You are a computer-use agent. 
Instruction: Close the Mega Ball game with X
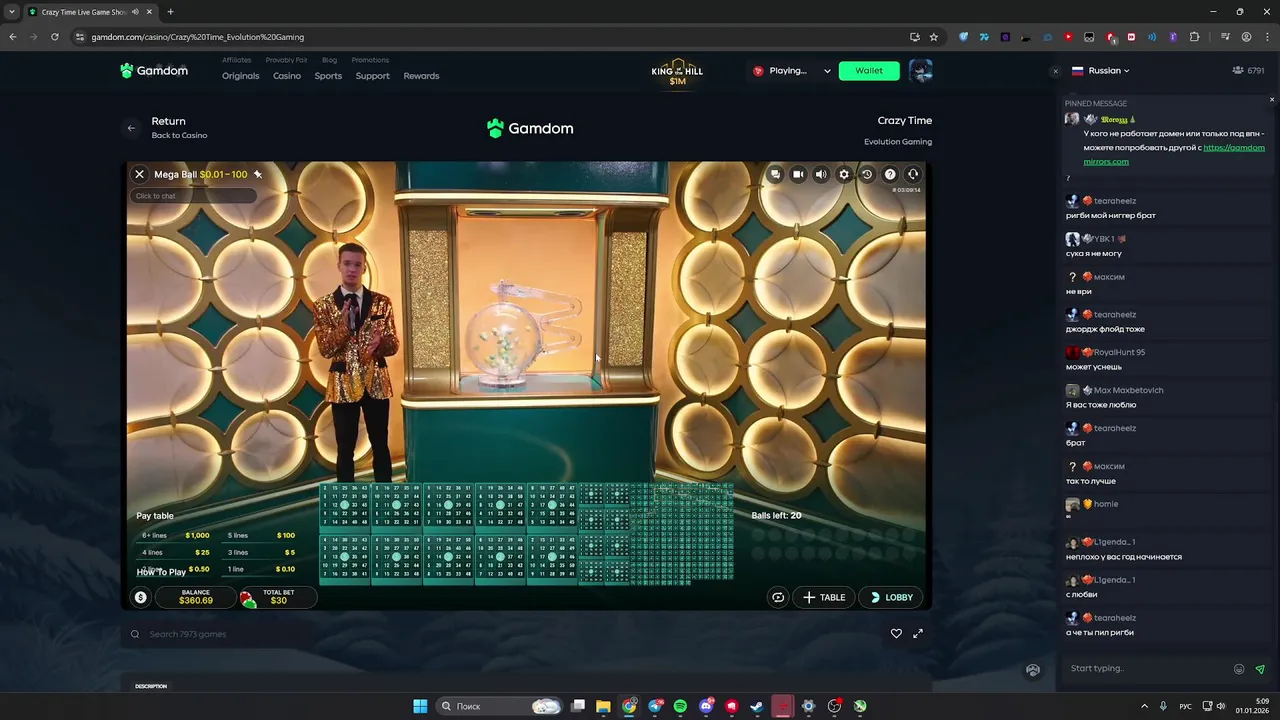coord(140,174)
